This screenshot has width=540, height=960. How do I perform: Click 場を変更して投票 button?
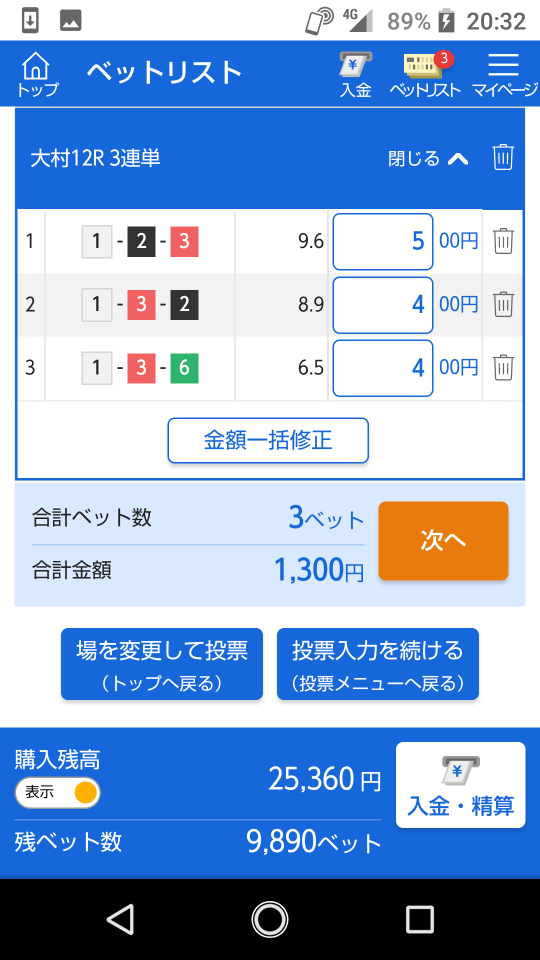coord(162,664)
